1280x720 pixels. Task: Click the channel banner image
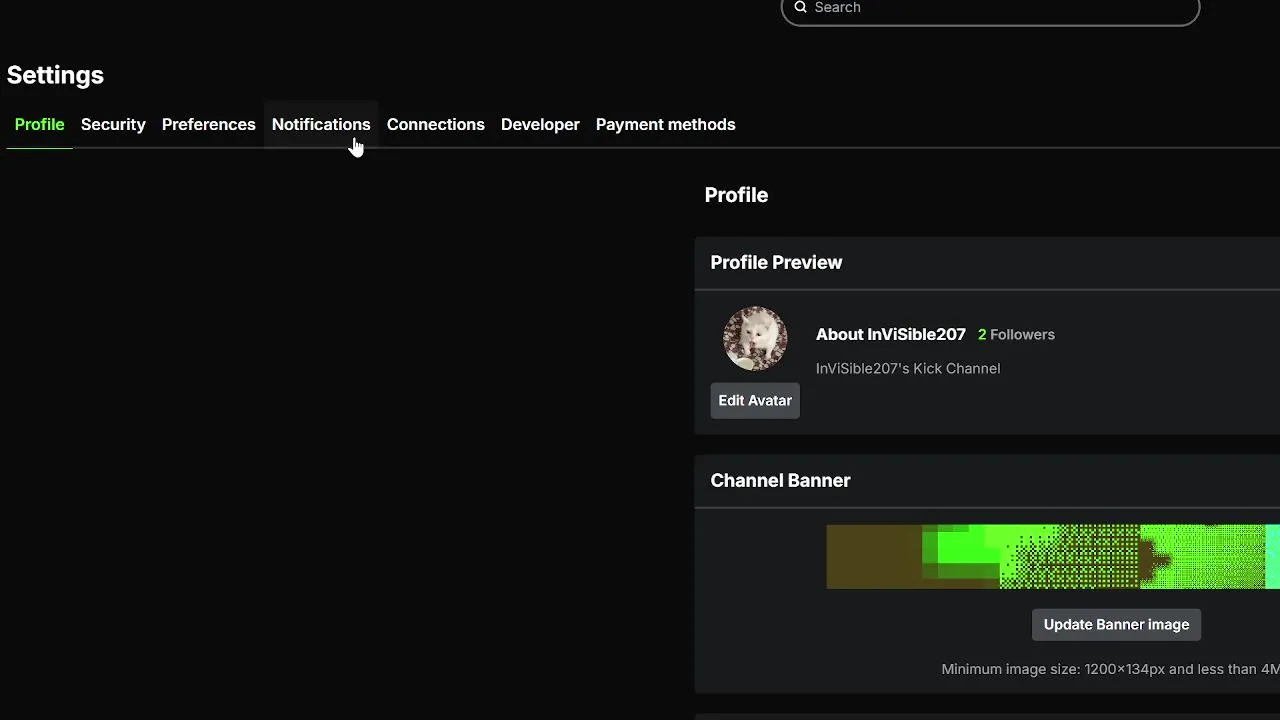click(x=1053, y=557)
